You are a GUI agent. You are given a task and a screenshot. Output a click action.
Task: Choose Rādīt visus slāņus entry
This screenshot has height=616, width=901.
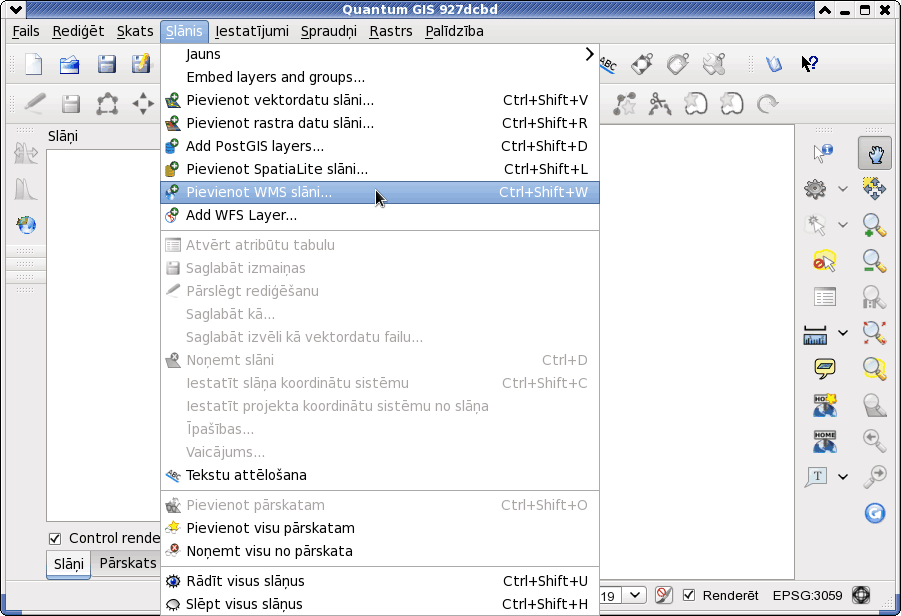pyautogui.click(x=380, y=581)
